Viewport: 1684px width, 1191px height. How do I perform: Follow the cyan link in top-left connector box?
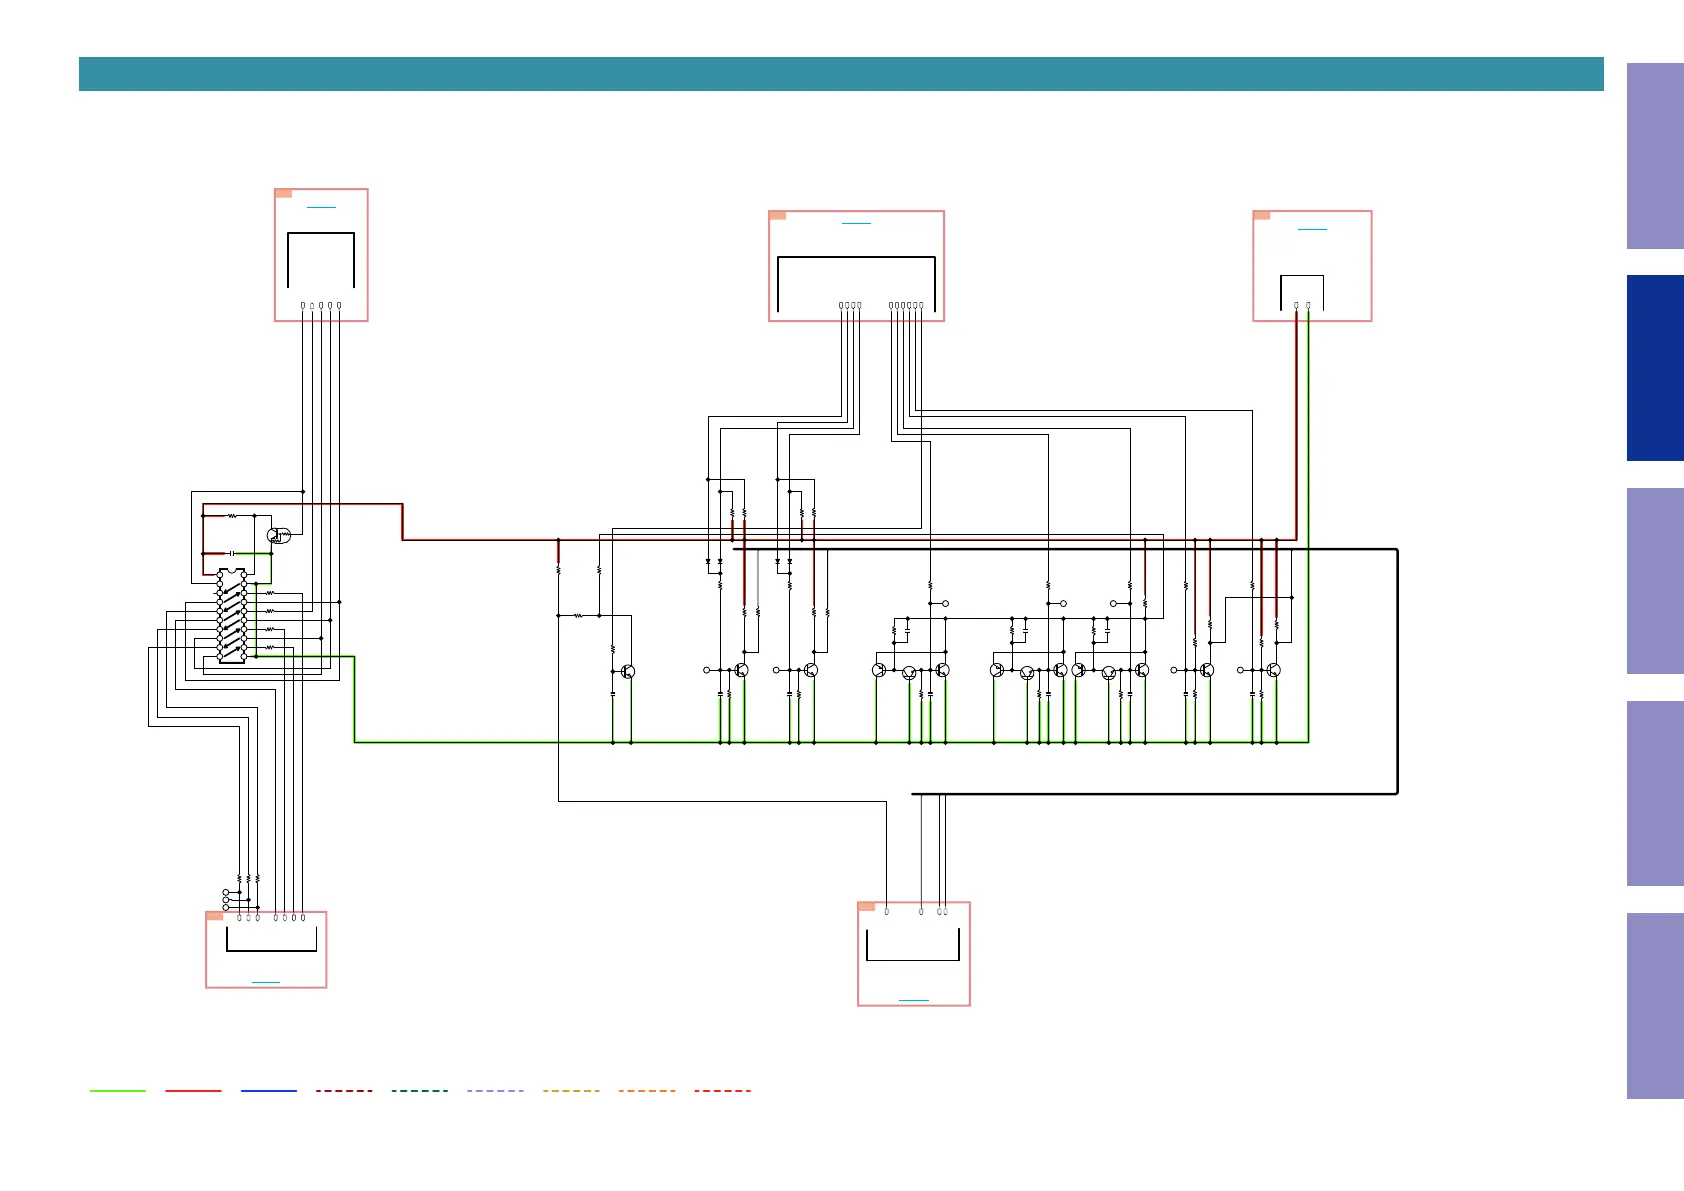click(x=321, y=207)
